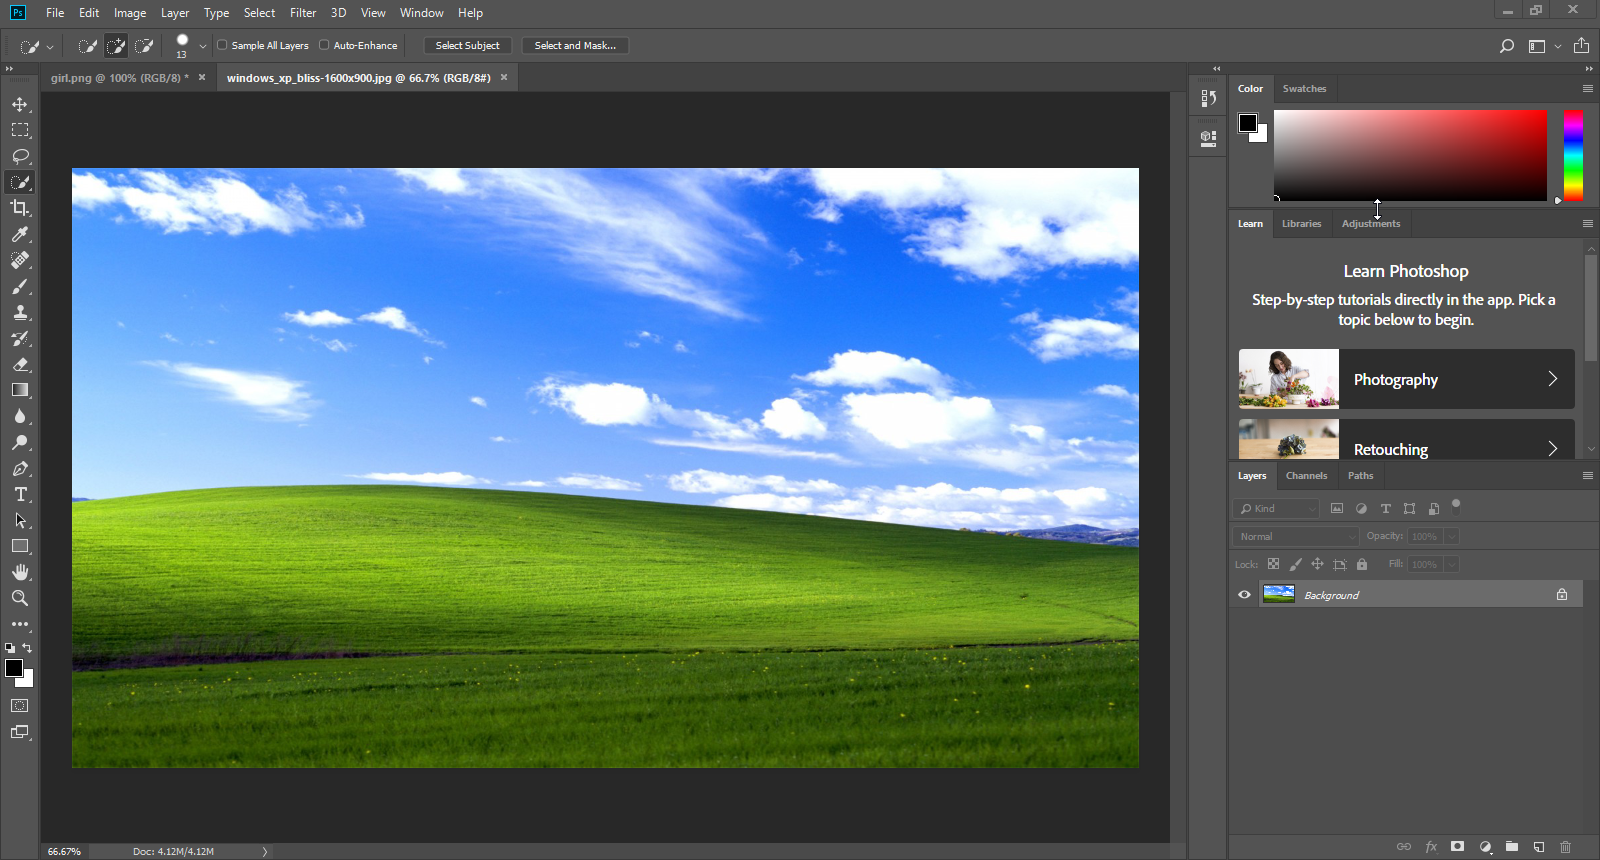Choose Add to Selection mode
The height and width of the screenshot is (860, 1600).
coord(116,46)
